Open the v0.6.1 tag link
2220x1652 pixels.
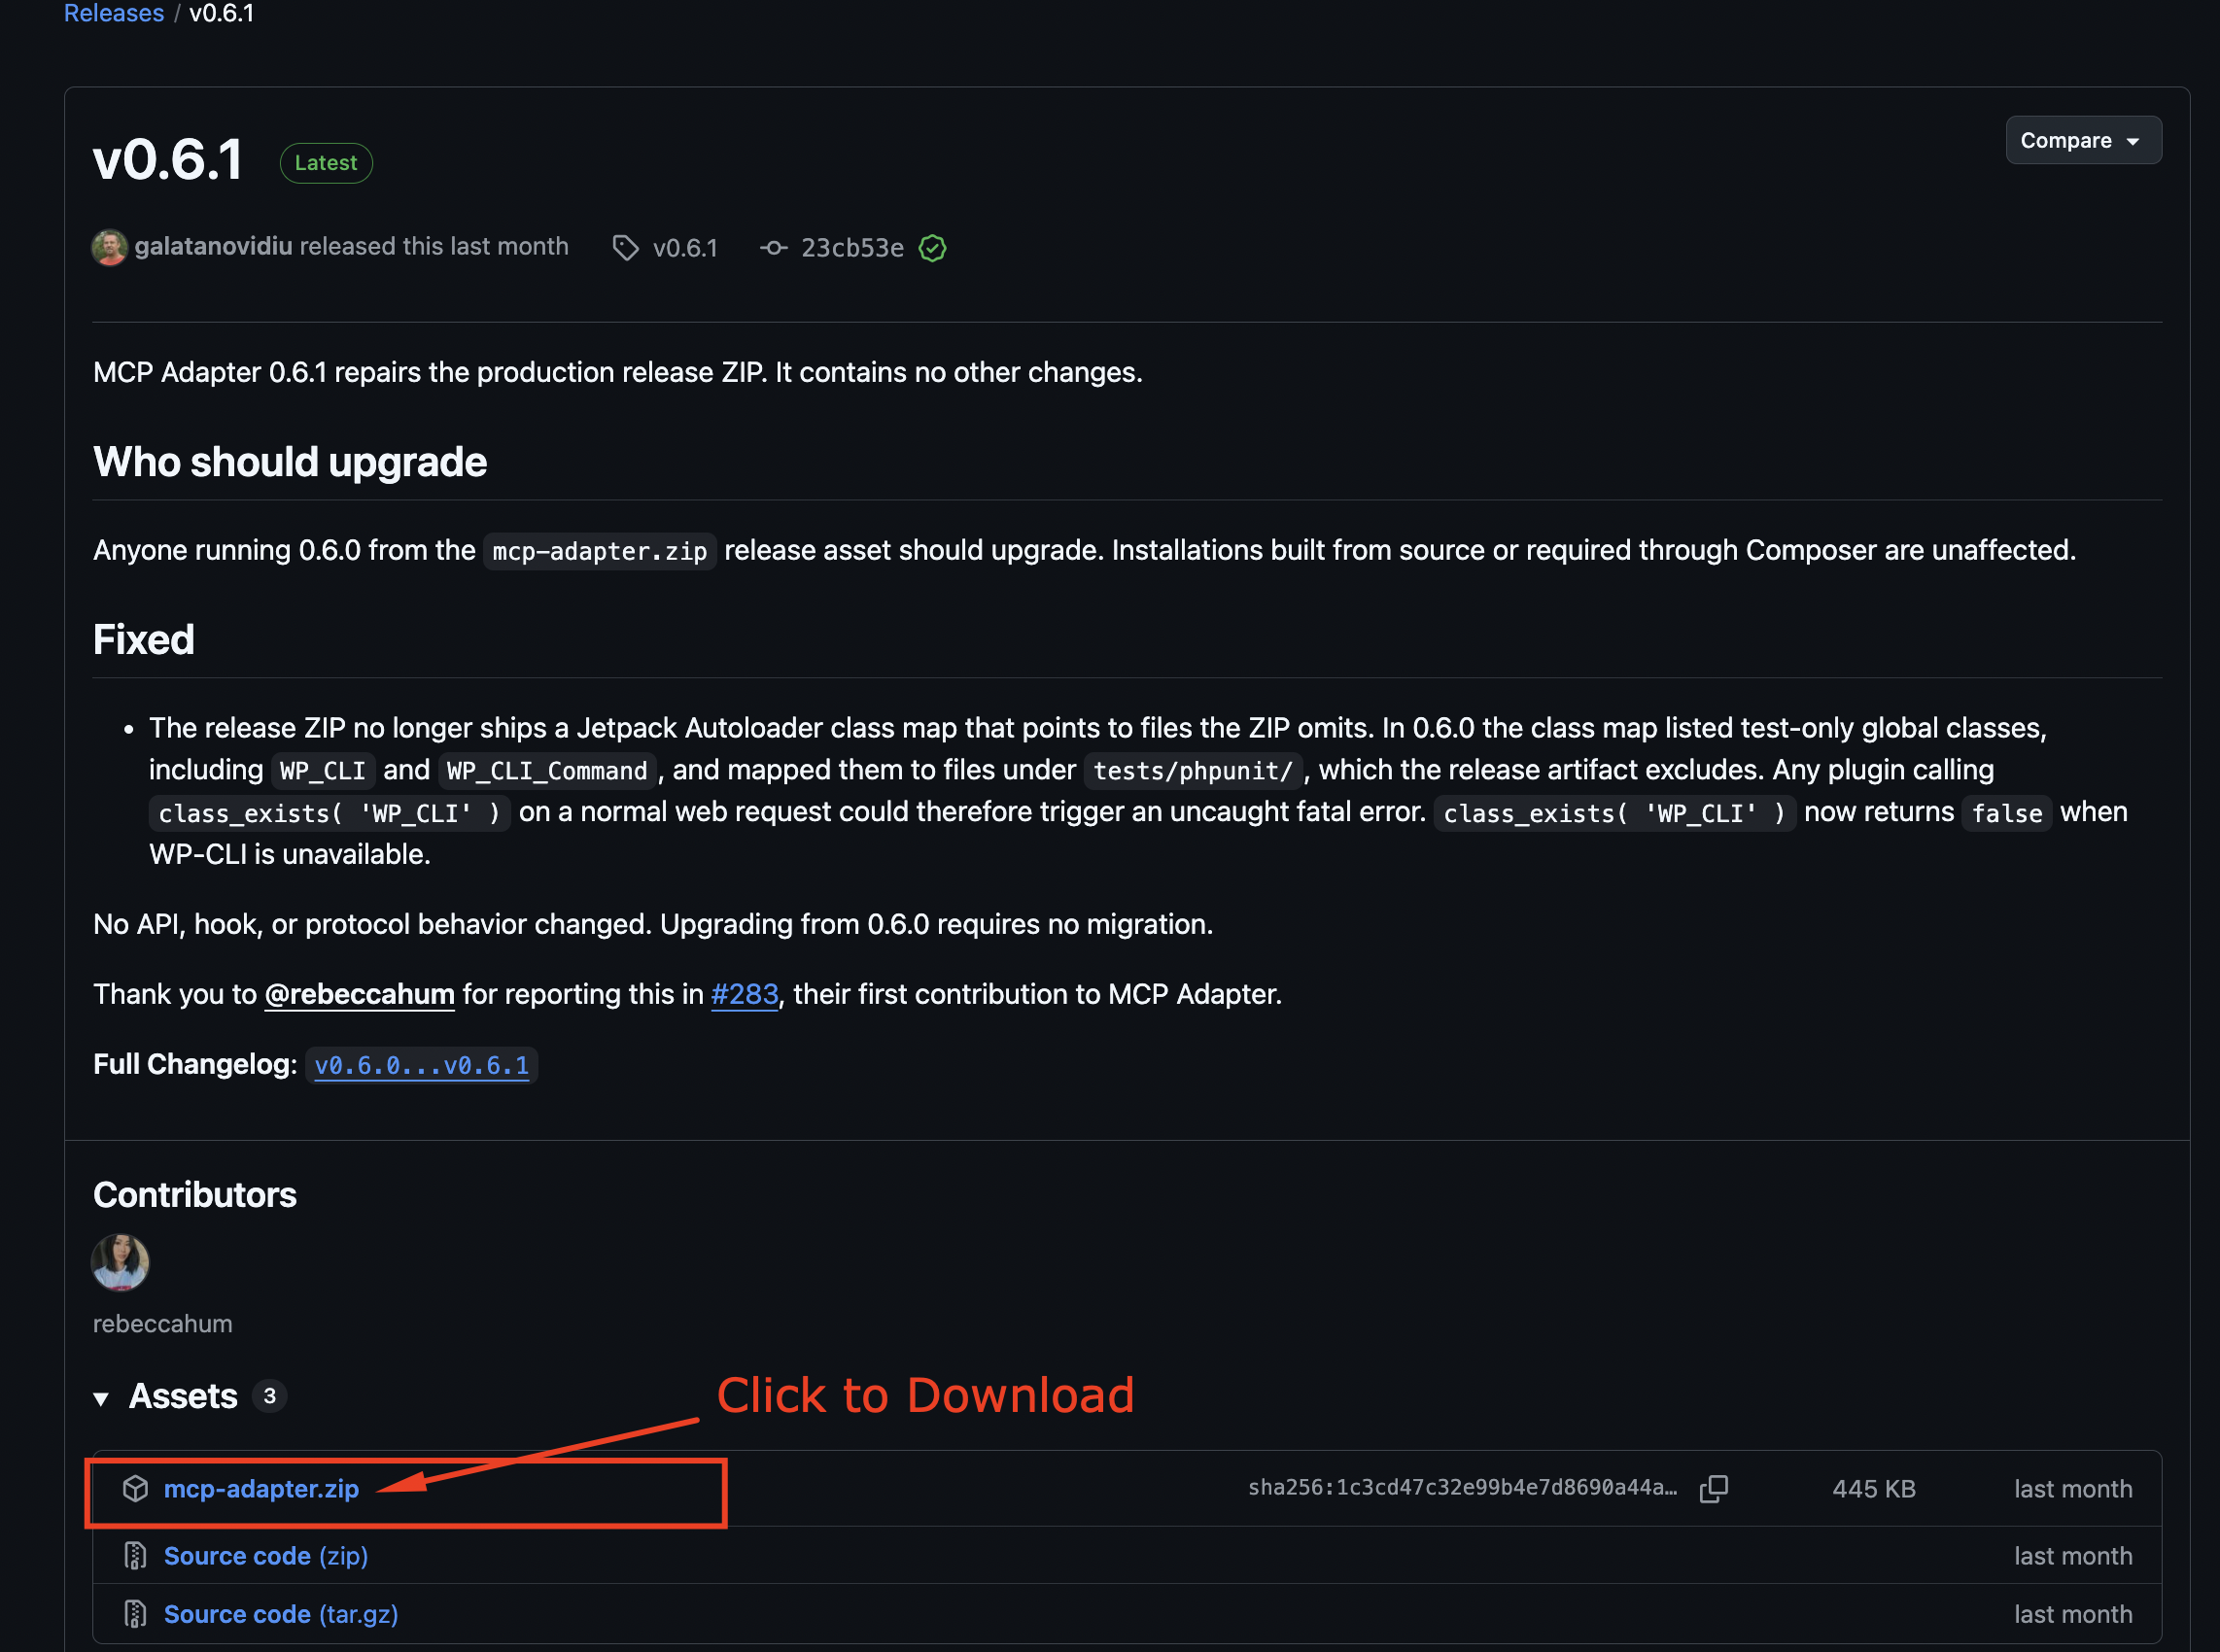pyautogui.click(x=685, y=248)
